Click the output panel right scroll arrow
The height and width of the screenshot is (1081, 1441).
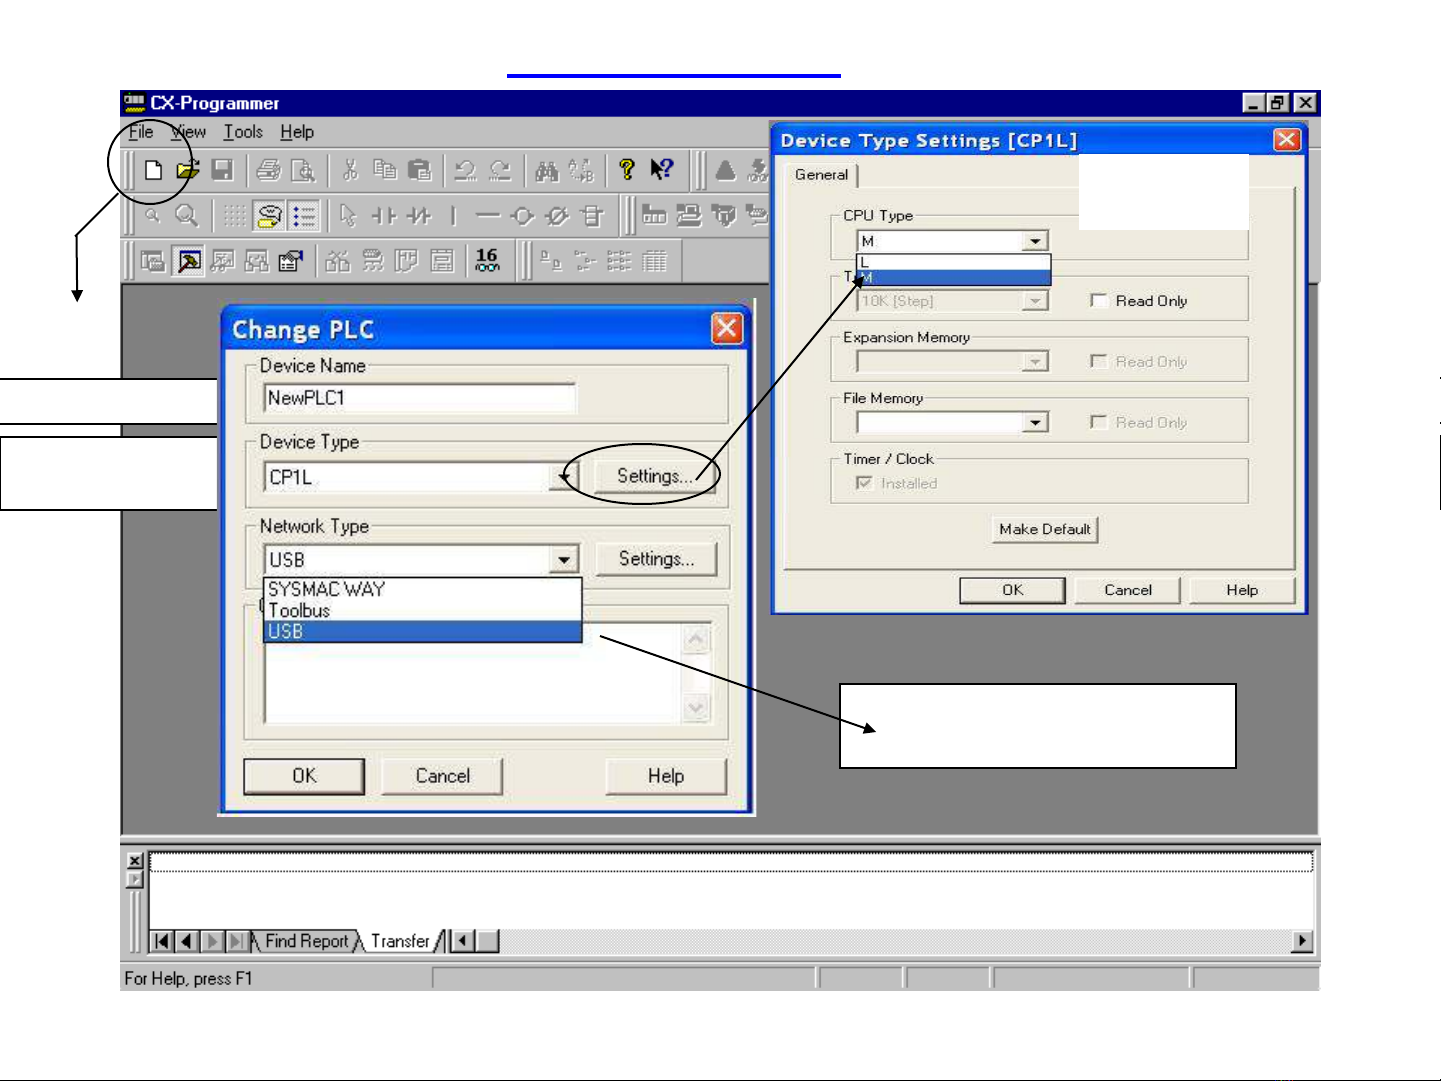tap(1302, 941)
